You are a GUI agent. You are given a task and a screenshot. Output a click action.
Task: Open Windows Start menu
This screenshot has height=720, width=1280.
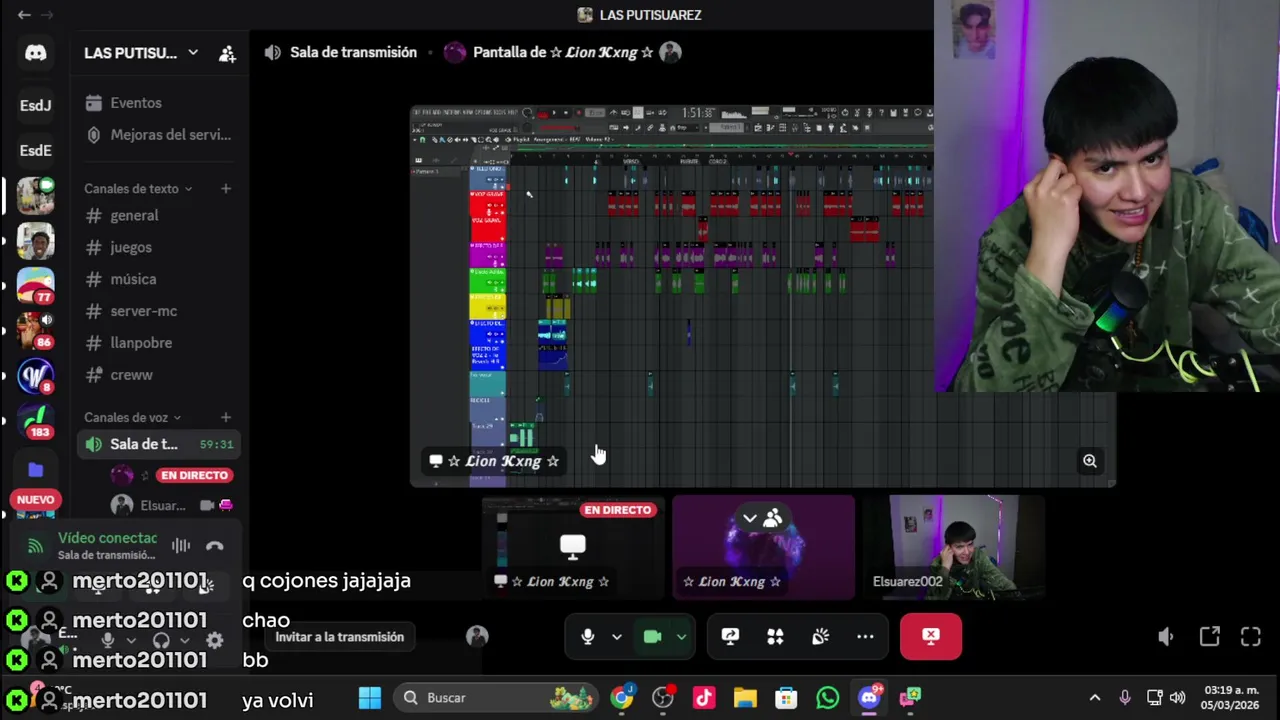coord(370,698)
